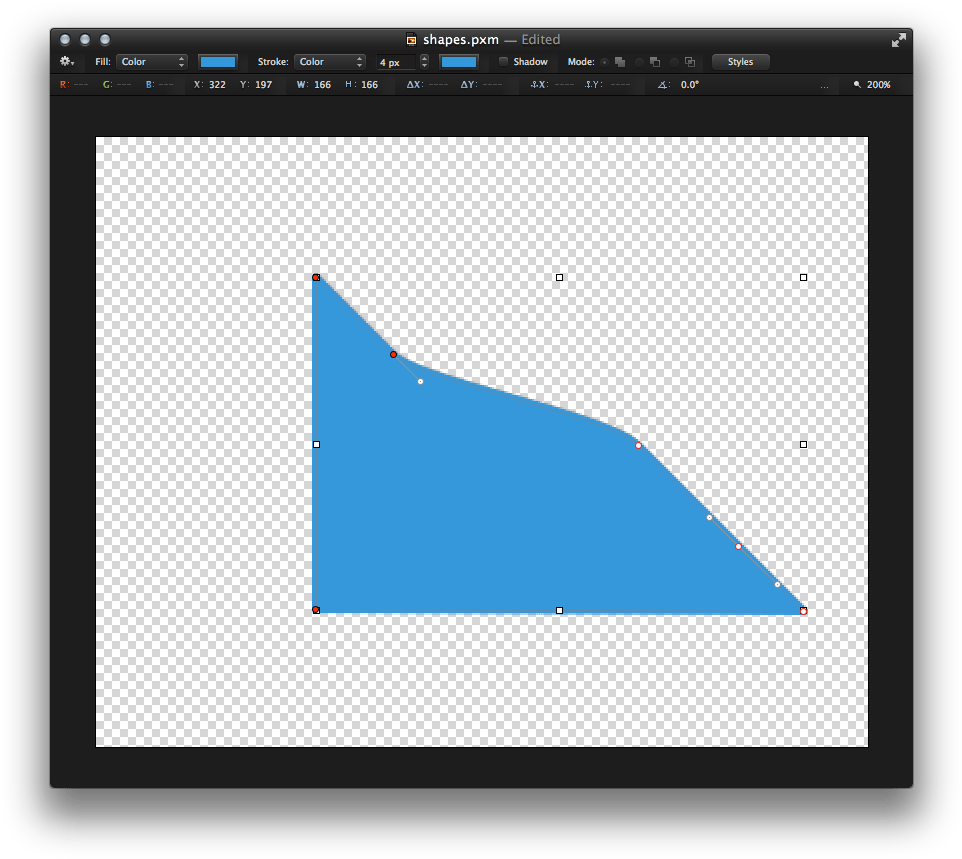Click the X position value 322
The width and height of the screenshot is (962, 859).
217,85
